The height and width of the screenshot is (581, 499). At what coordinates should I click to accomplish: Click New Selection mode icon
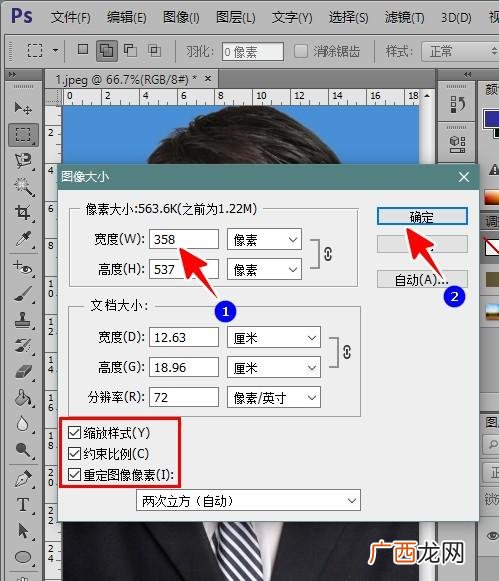click(x=83, y=49)
